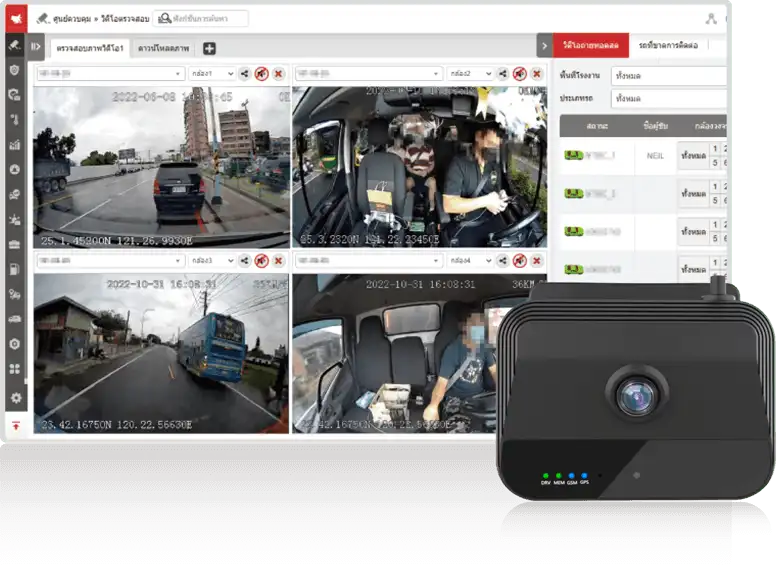Open the กล้อง2 camera dropdown

click(x=470, y=74)
